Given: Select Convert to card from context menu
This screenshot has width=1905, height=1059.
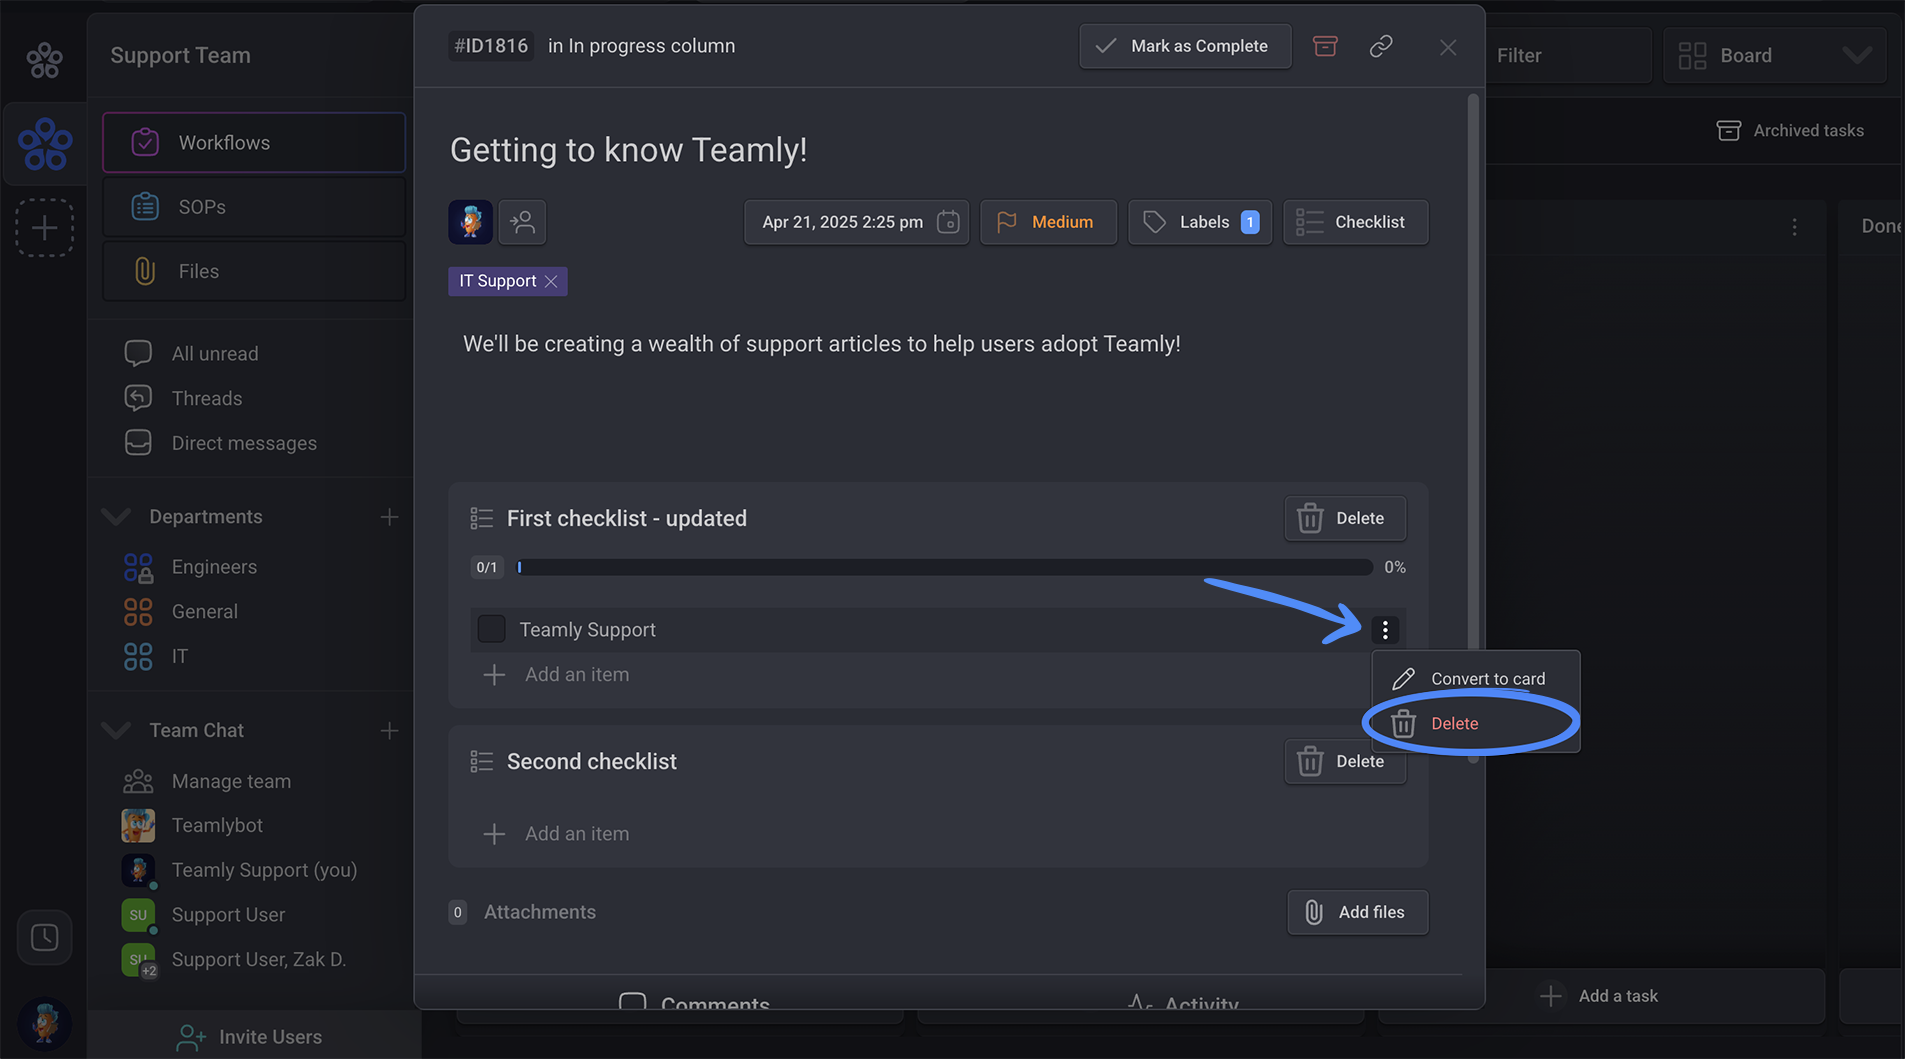Looking at the screenshot, I should (1476, 679).
